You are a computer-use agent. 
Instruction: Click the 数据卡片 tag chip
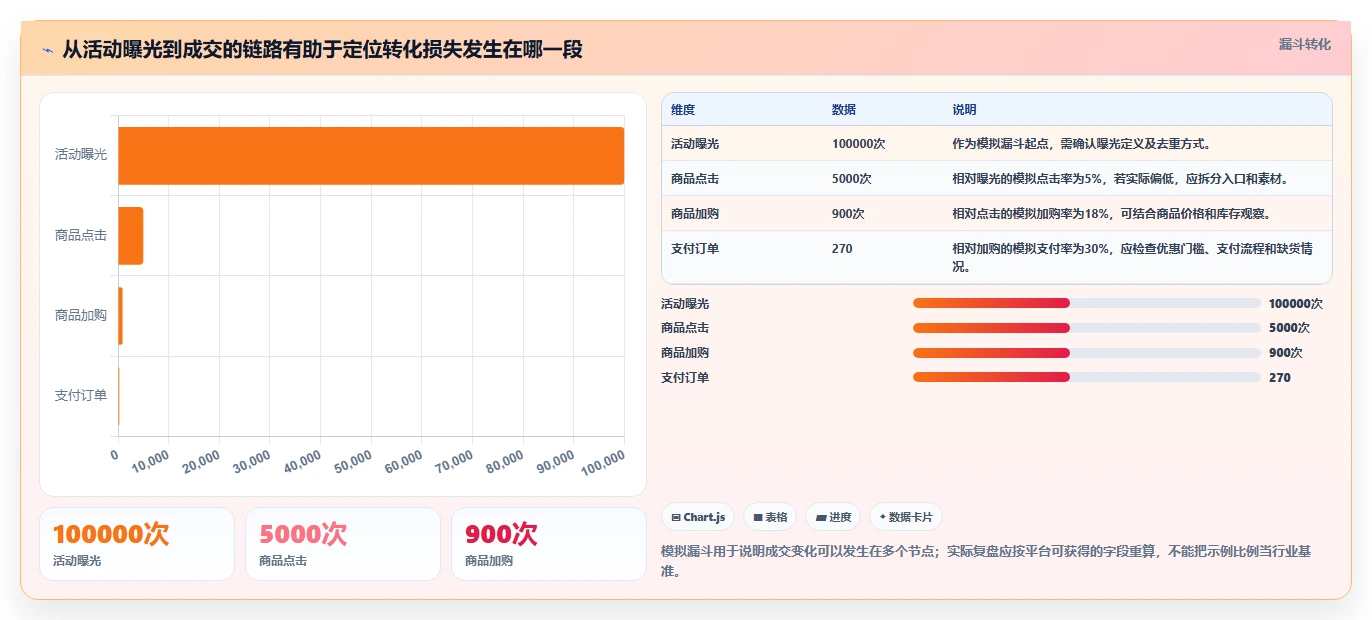905,517
